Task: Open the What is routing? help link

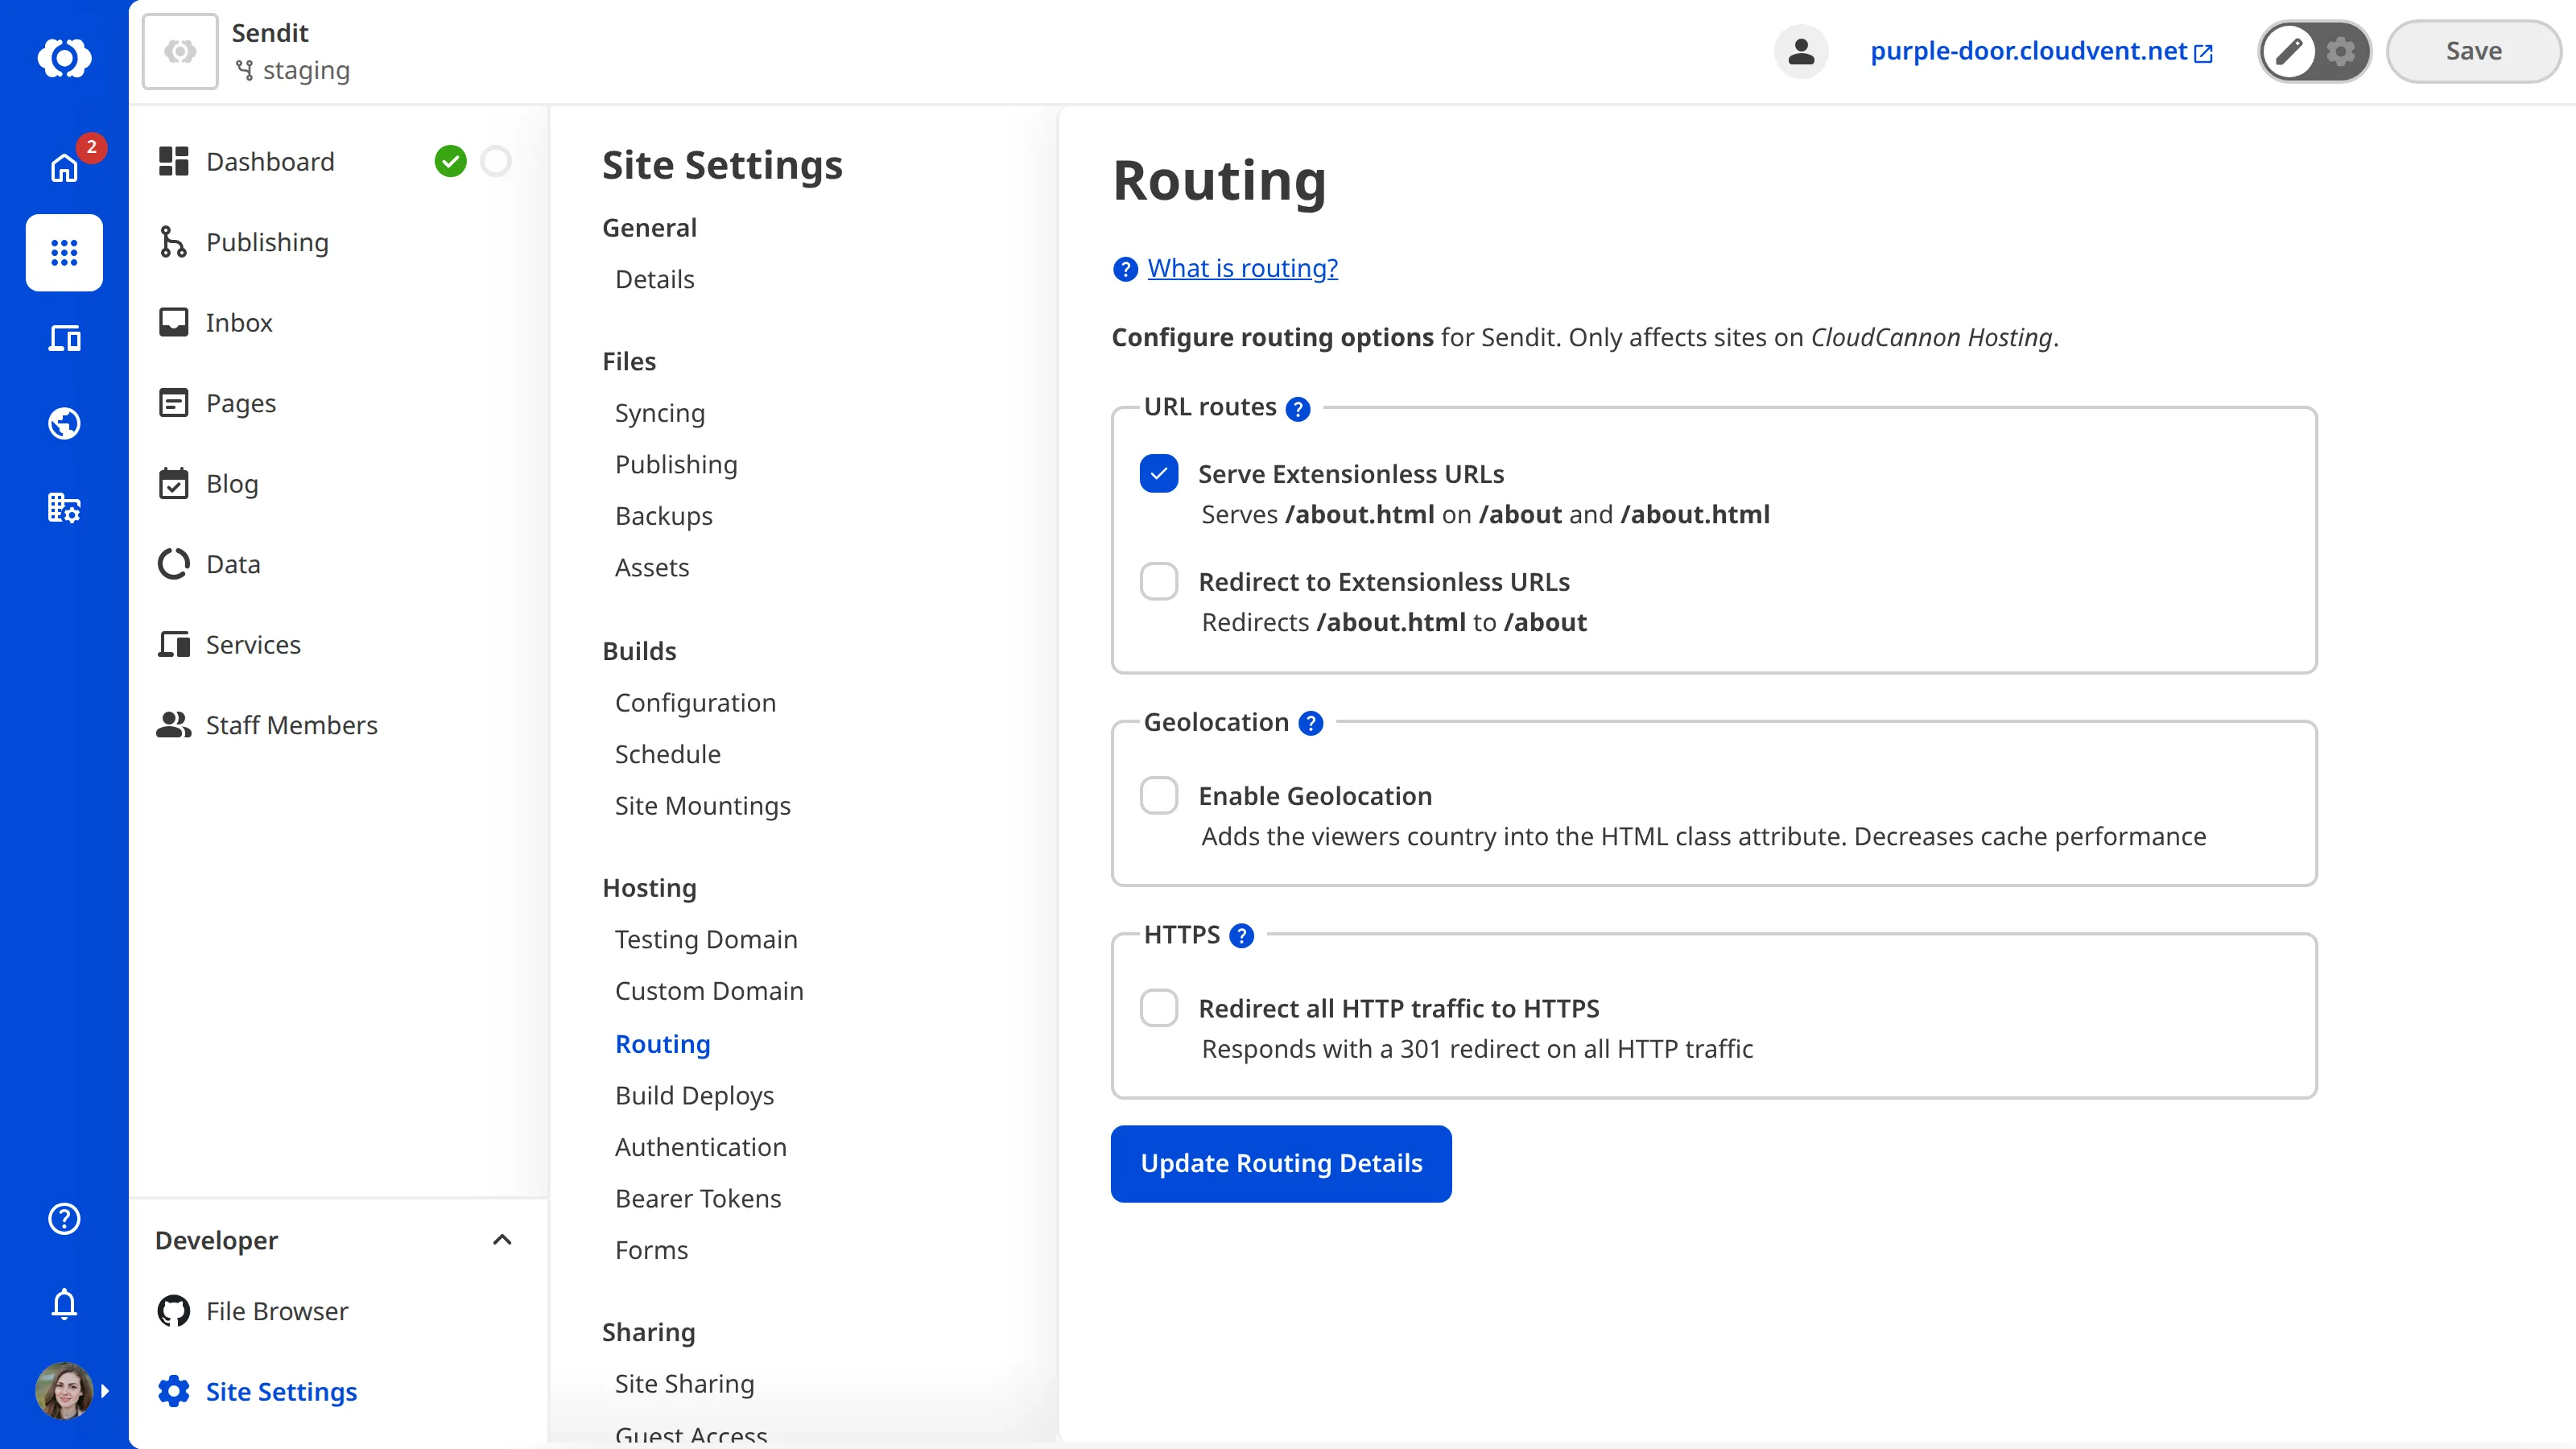Action: point(1242,268)
